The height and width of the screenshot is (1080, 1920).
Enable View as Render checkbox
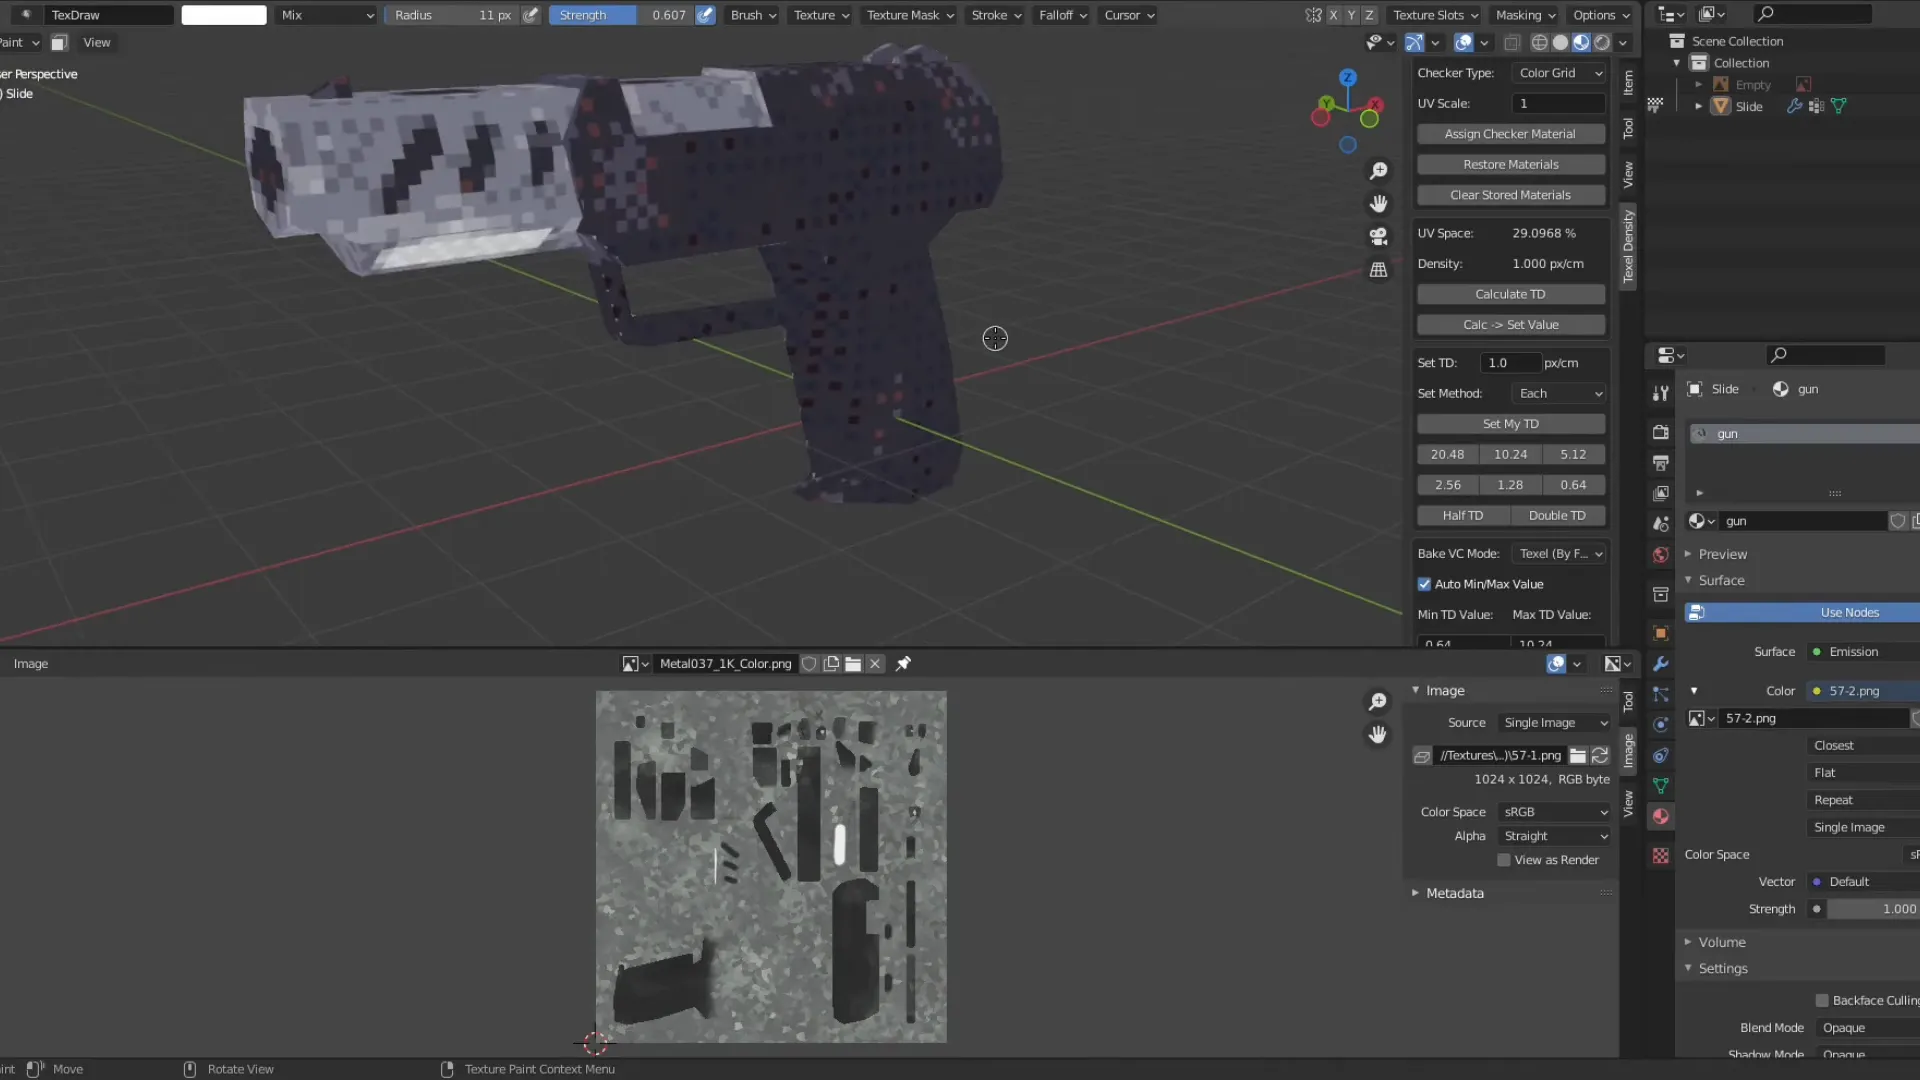click(1503, 860)
